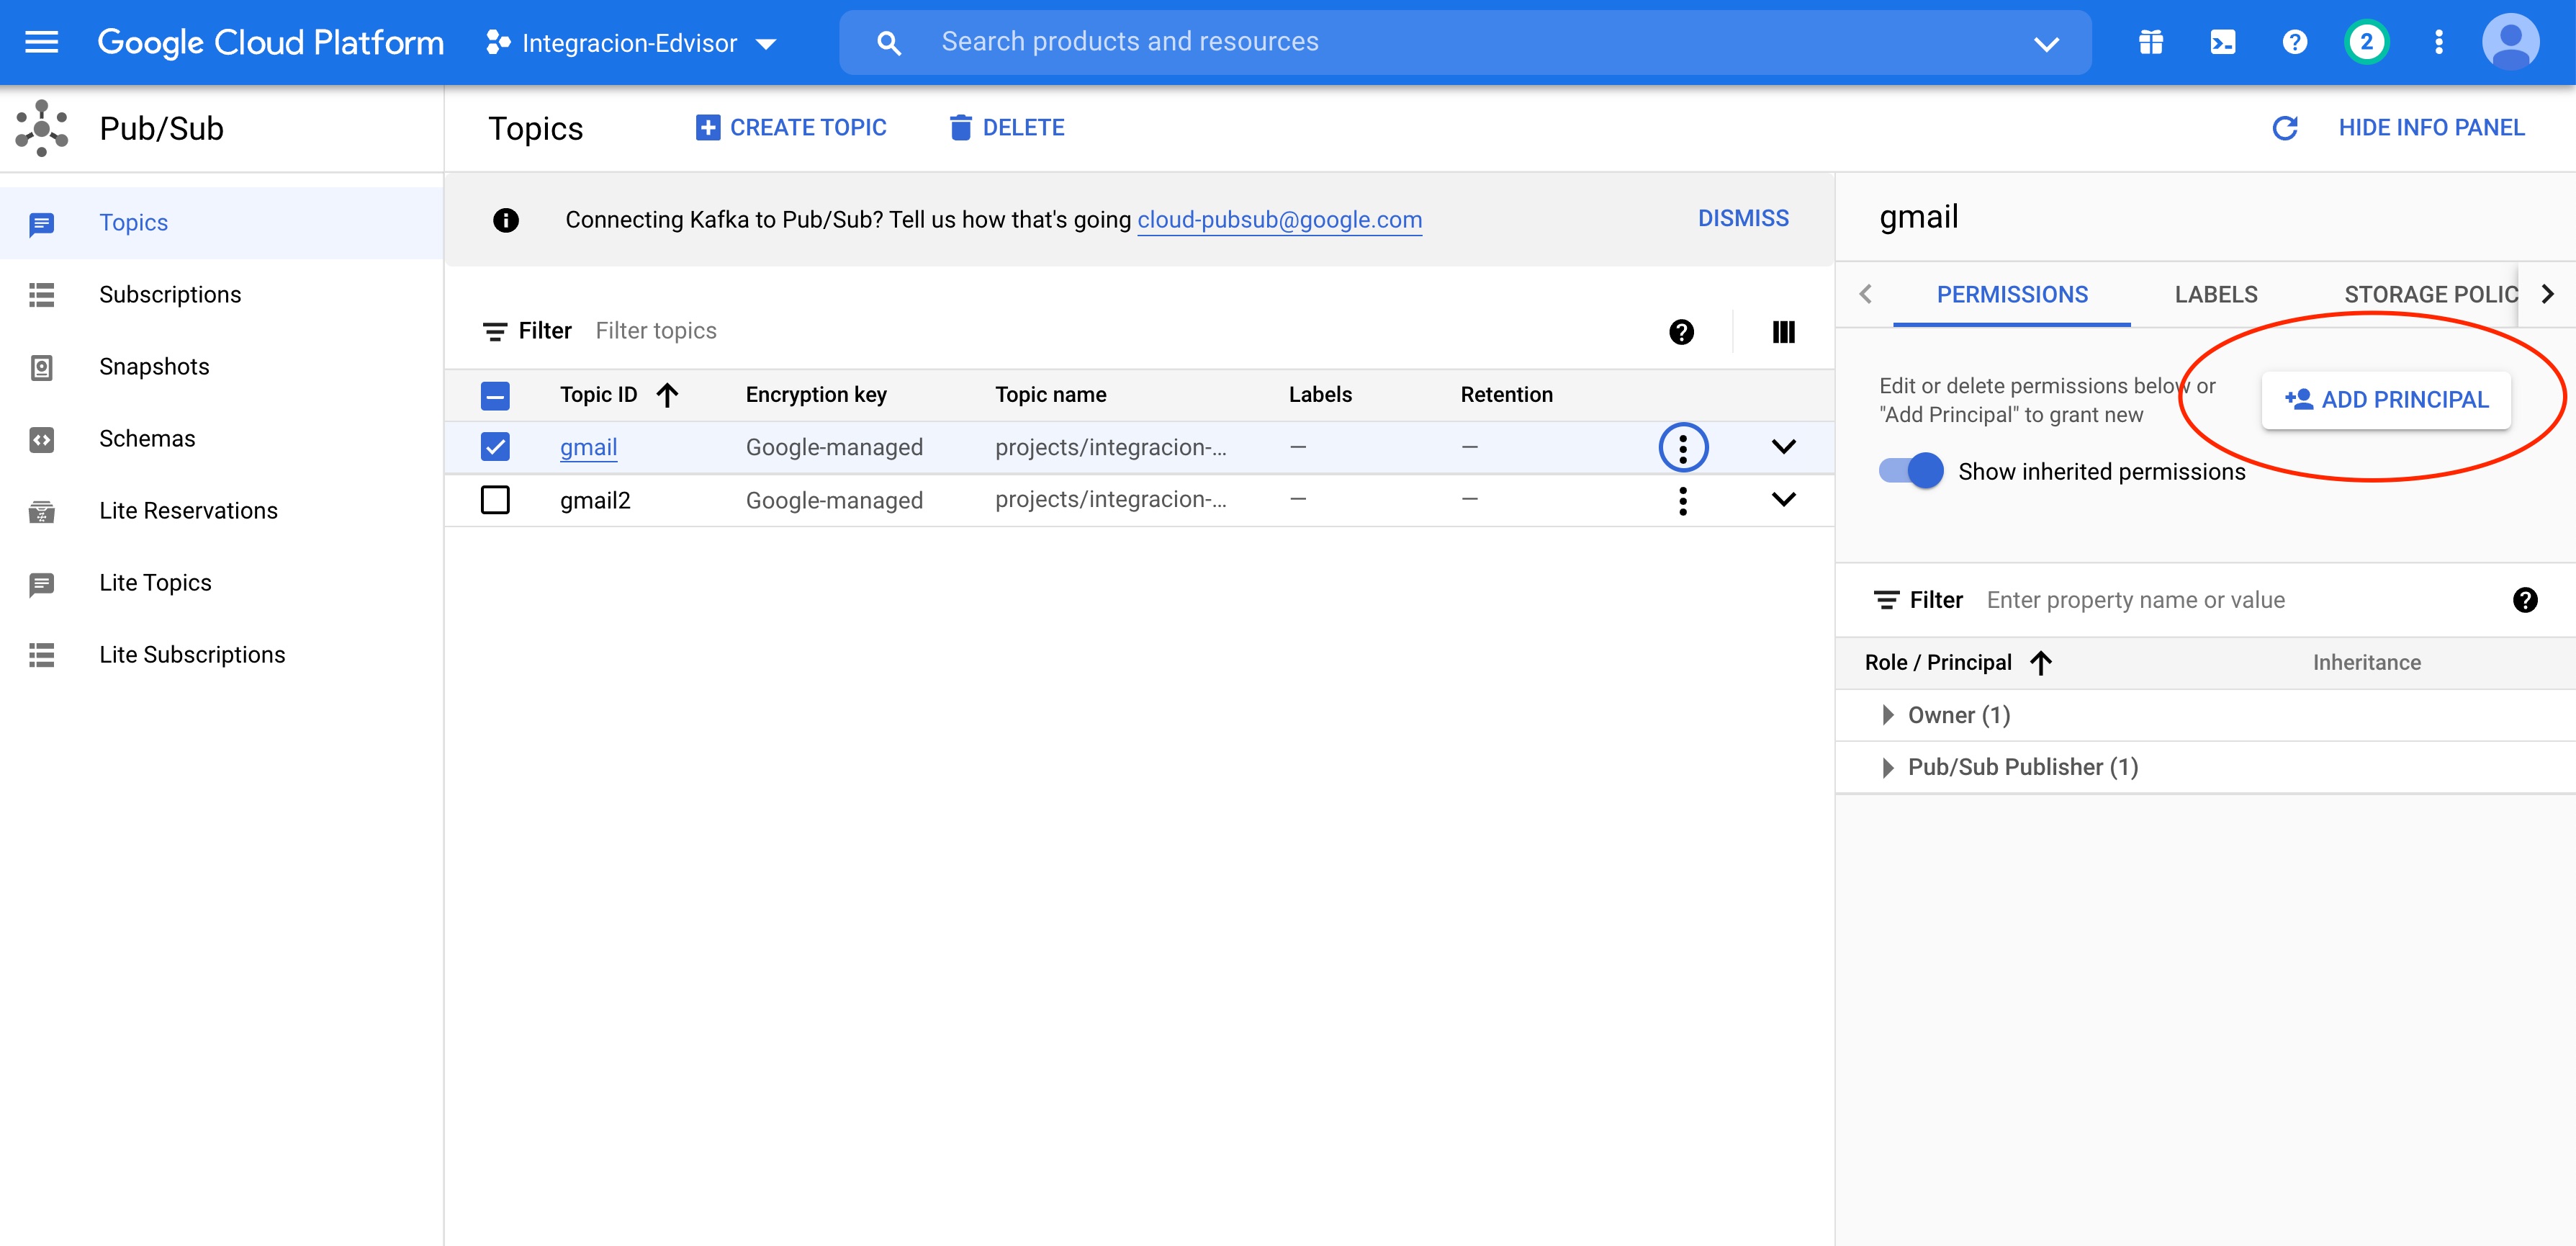Open the free trial gift icon
This screenshot has height=1246, width=2576.
(2151, 42)
